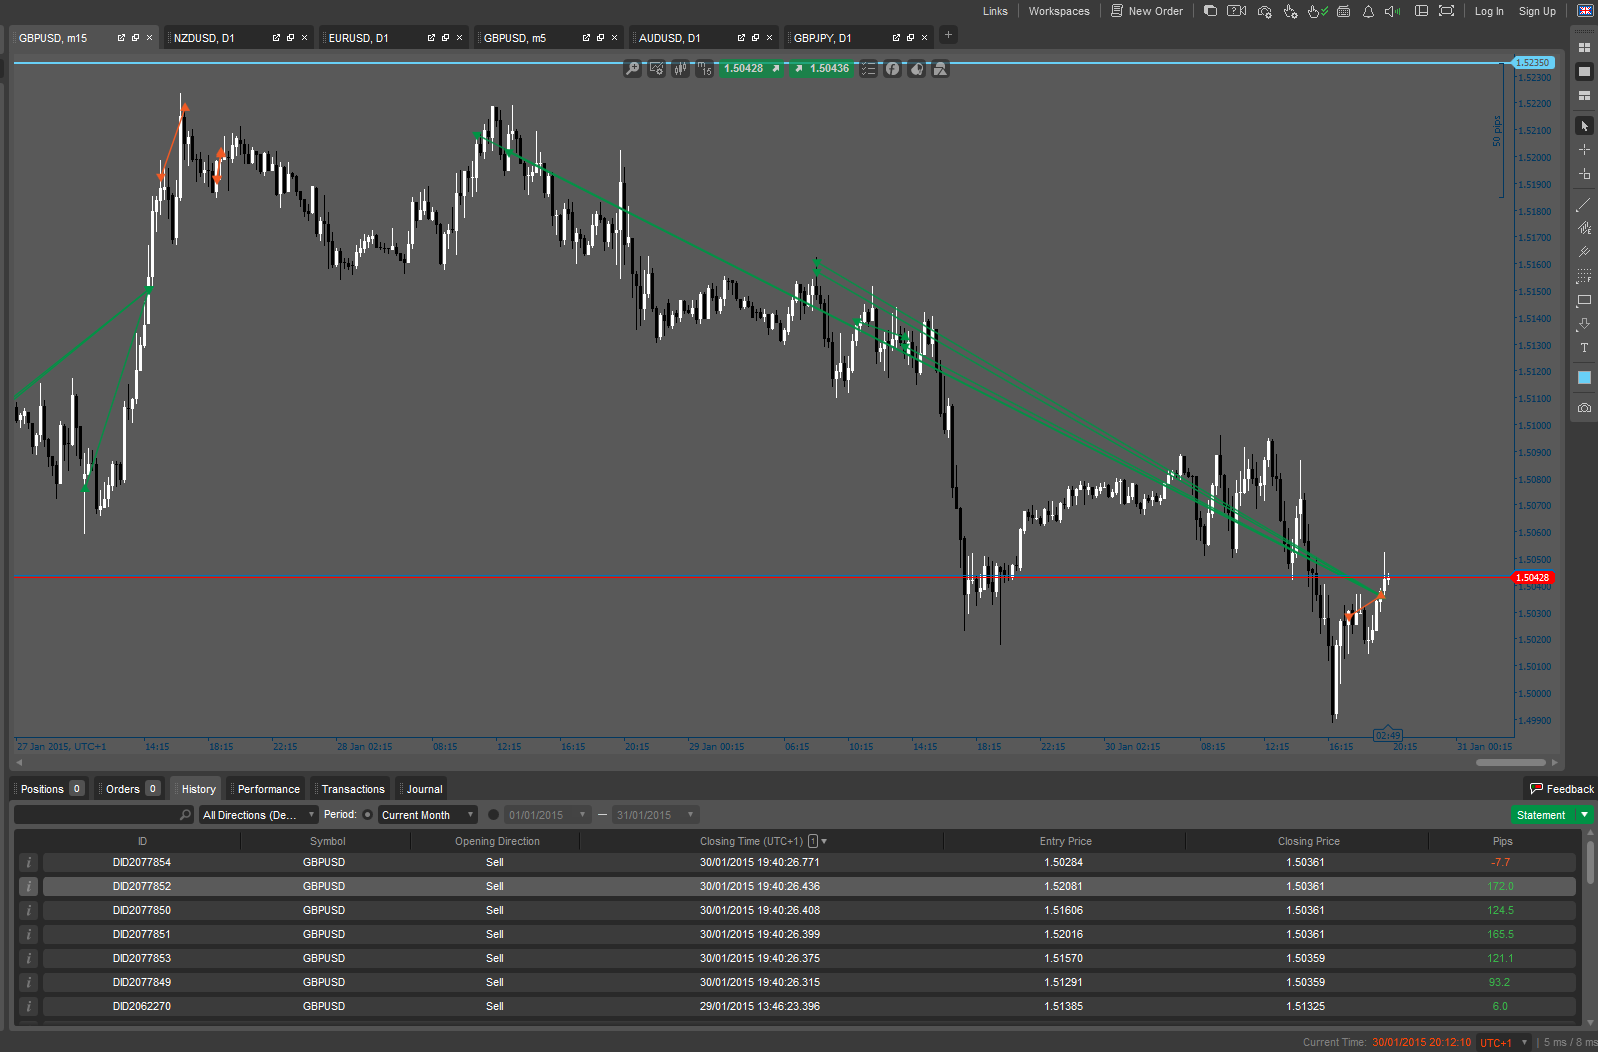Toggle the custom date range radio button
The width and height of the screenshot is (1598, 1052).
coord(493,815)
